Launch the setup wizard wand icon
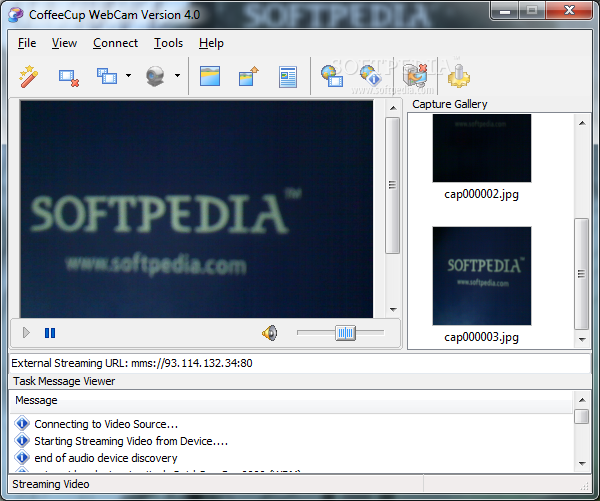The width and height of the screenshot is (600, 501). (29, 77)
